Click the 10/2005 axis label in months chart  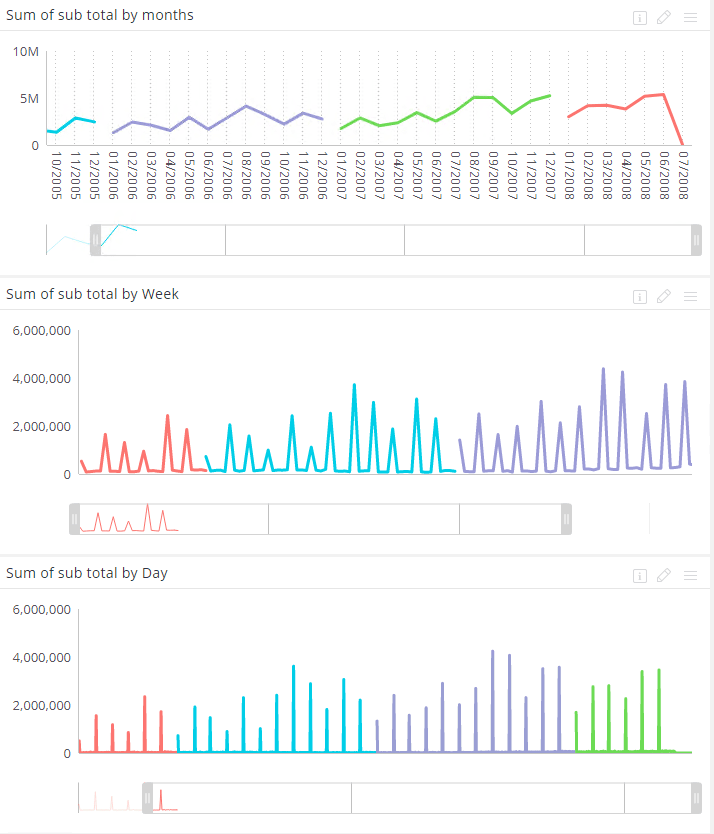pyautogui.click(x=56, y=176)
